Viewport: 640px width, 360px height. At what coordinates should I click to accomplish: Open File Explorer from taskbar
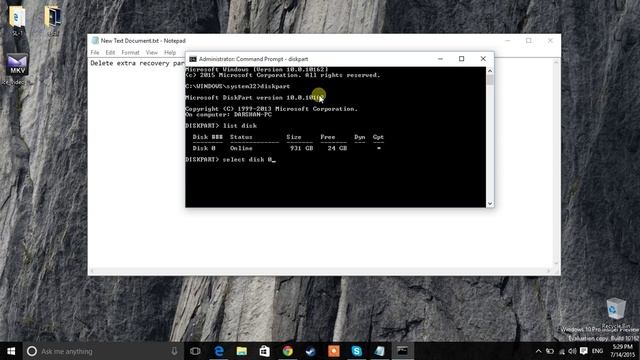tap(242, 351)
